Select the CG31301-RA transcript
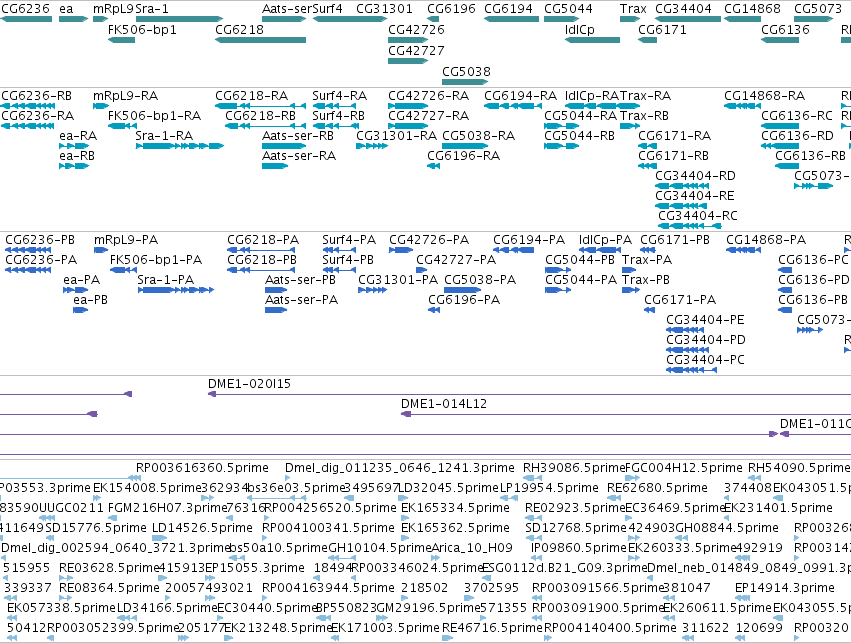Screen dimensions: 851x643 point(372,146)
